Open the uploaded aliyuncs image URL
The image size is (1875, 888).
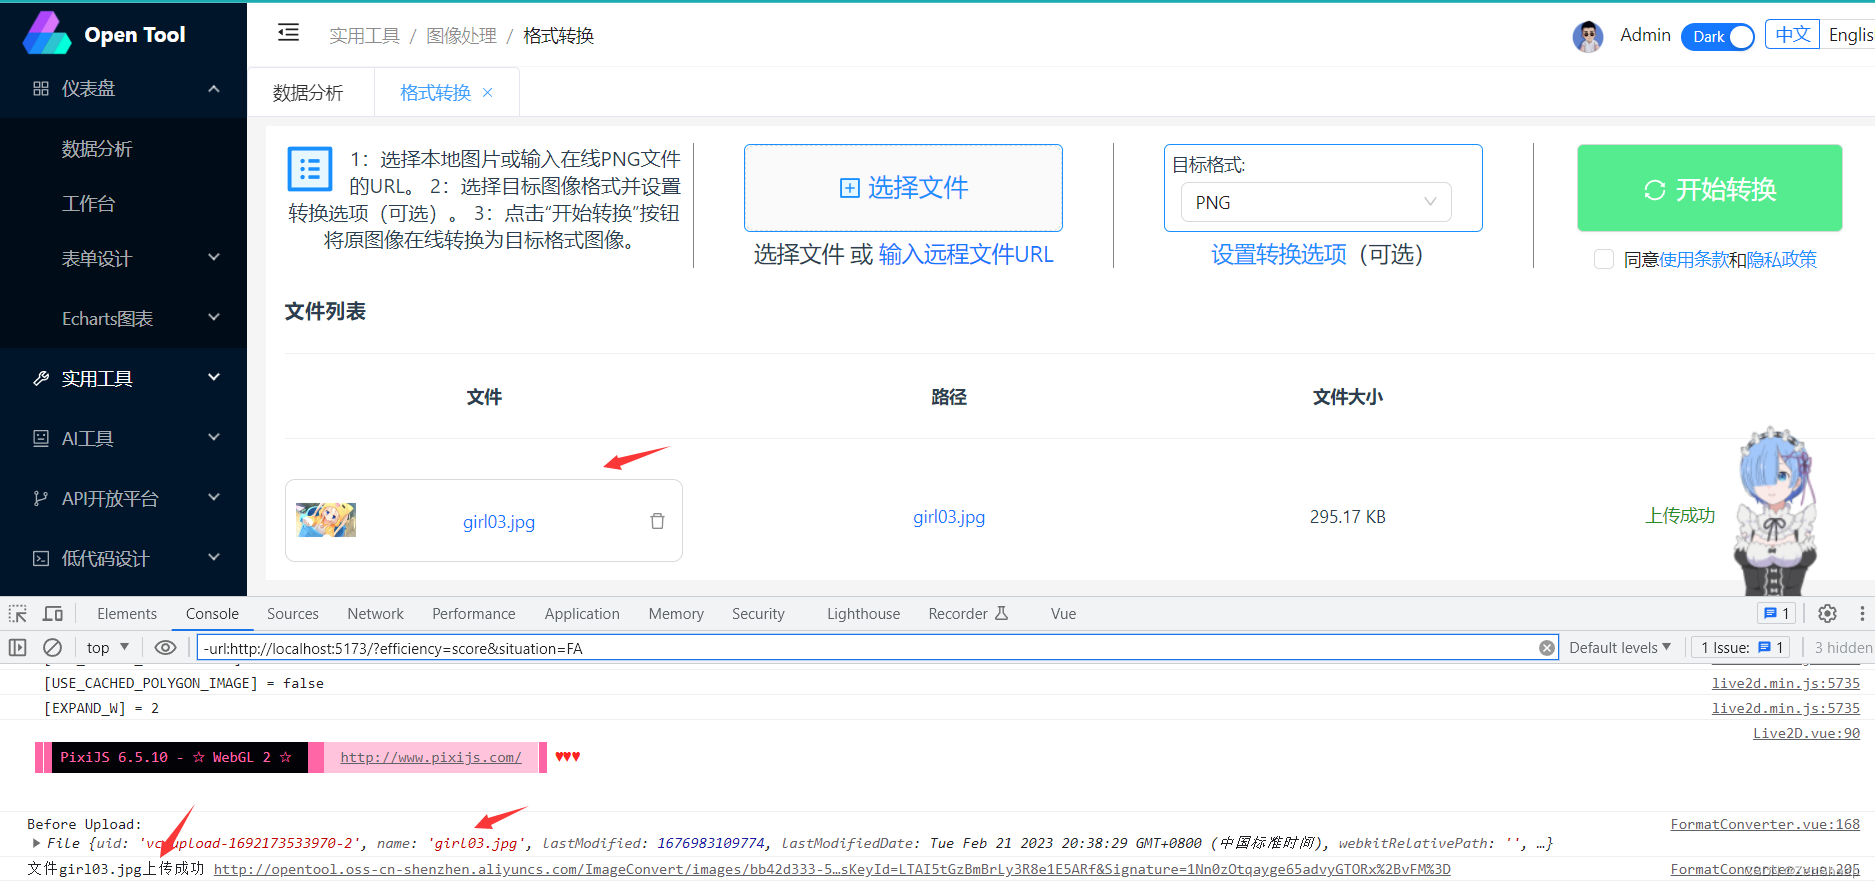(x=832, y=869)
